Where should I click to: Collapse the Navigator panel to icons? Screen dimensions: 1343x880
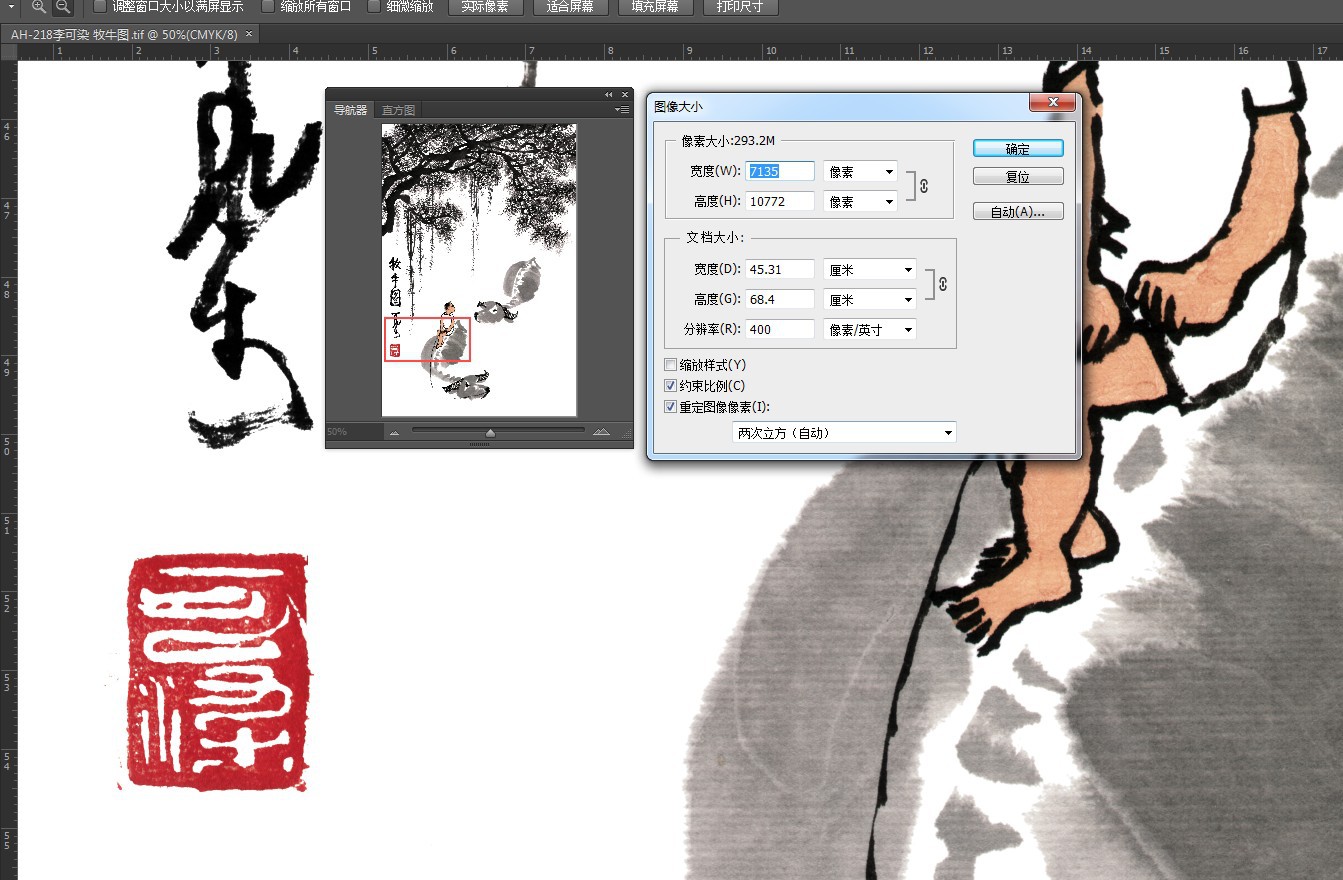[608, 94]
